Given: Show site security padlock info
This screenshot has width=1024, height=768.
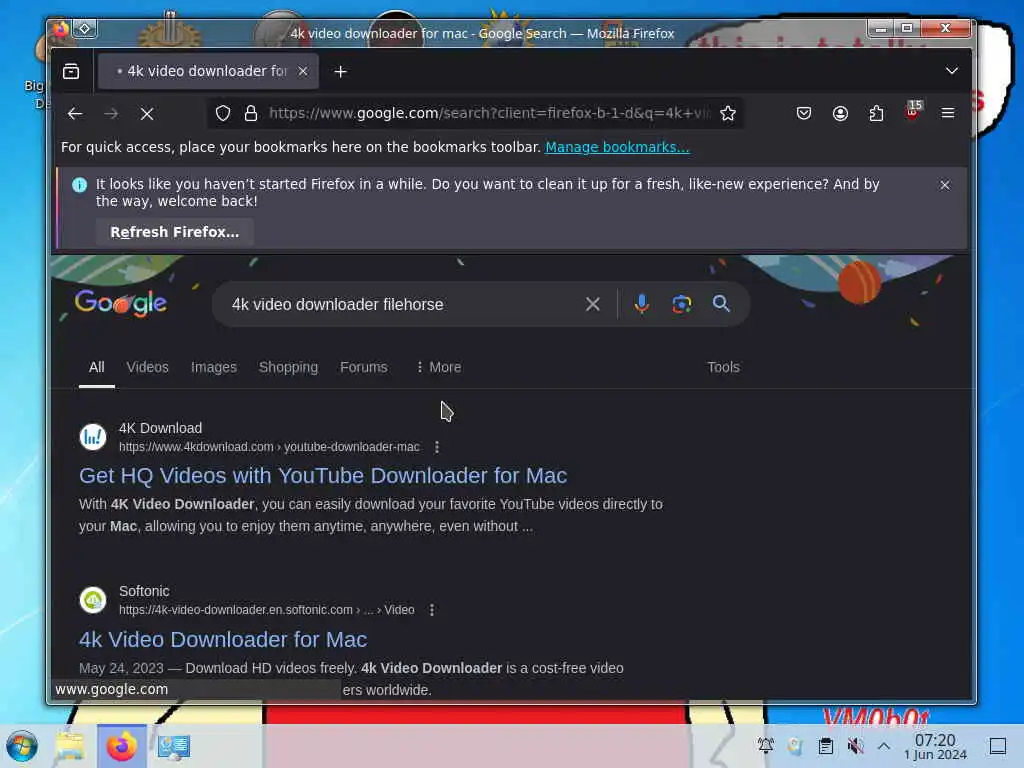Looking at the screenshot, I should pyautogui.click(x=251, y=114).
